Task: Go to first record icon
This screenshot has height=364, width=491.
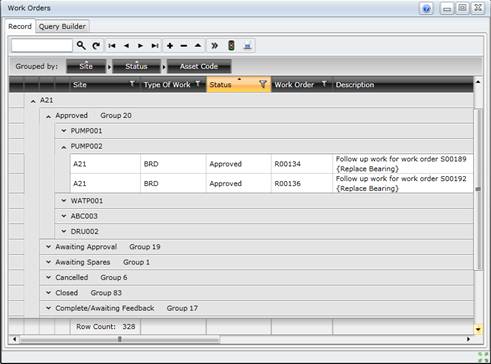Action: click(112, 46)
